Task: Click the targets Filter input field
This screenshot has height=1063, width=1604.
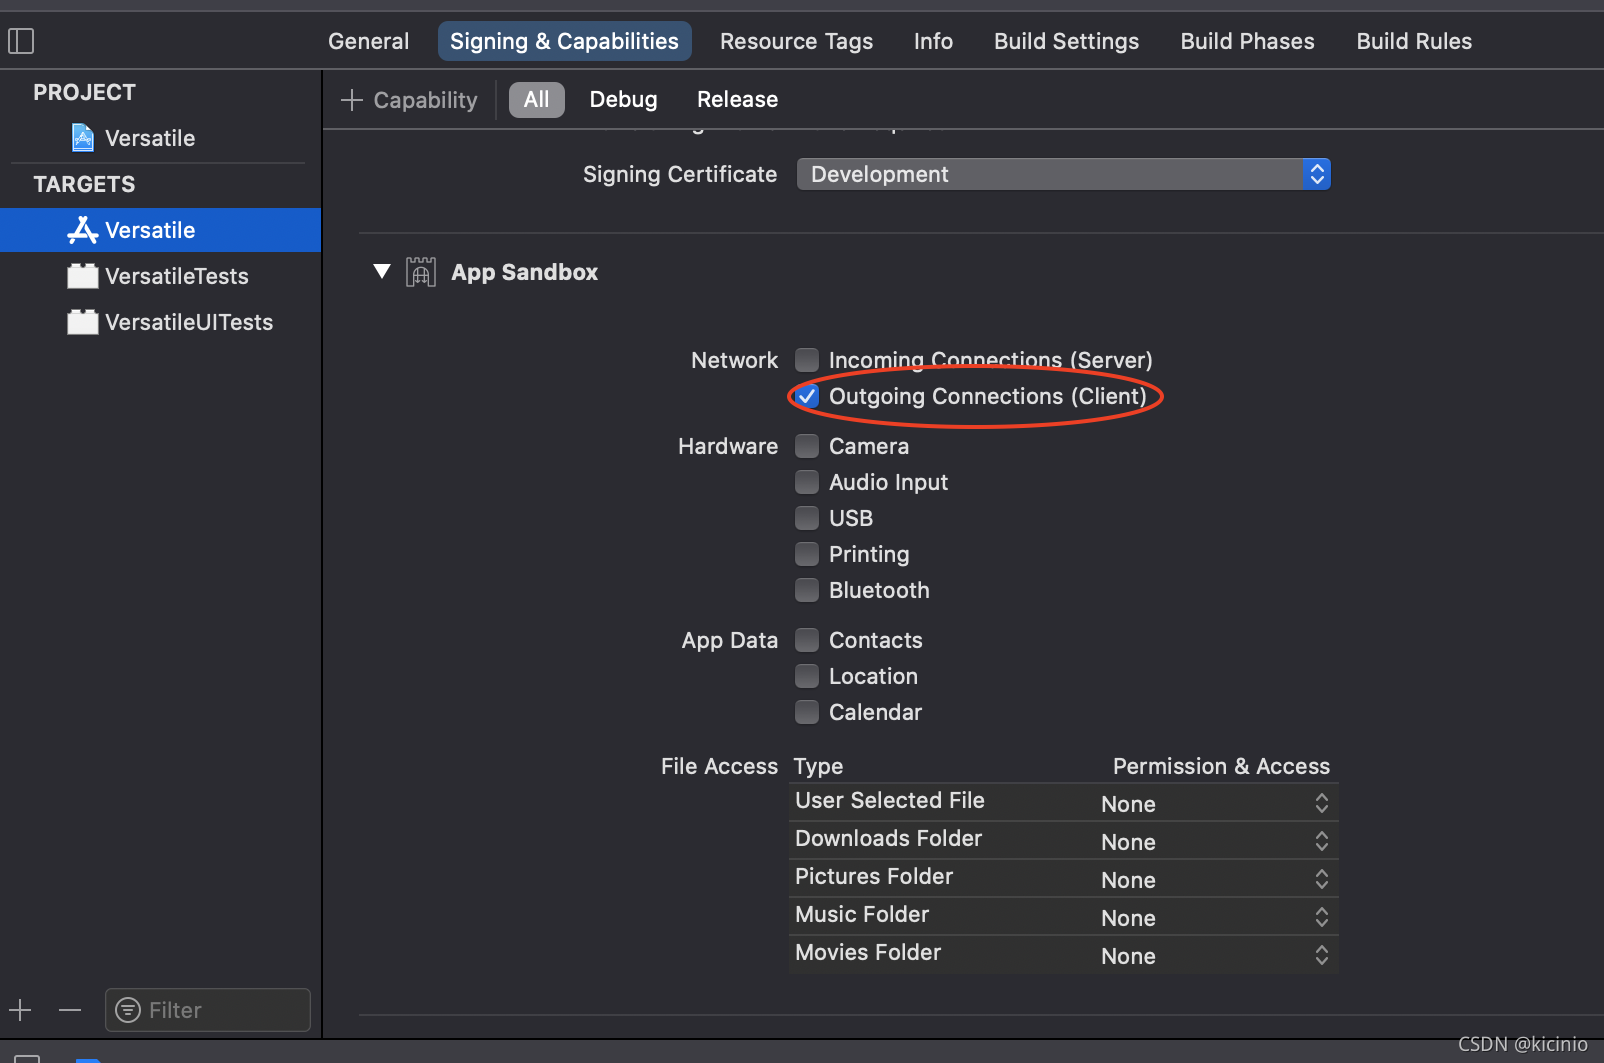Action: coord(208,1010)
